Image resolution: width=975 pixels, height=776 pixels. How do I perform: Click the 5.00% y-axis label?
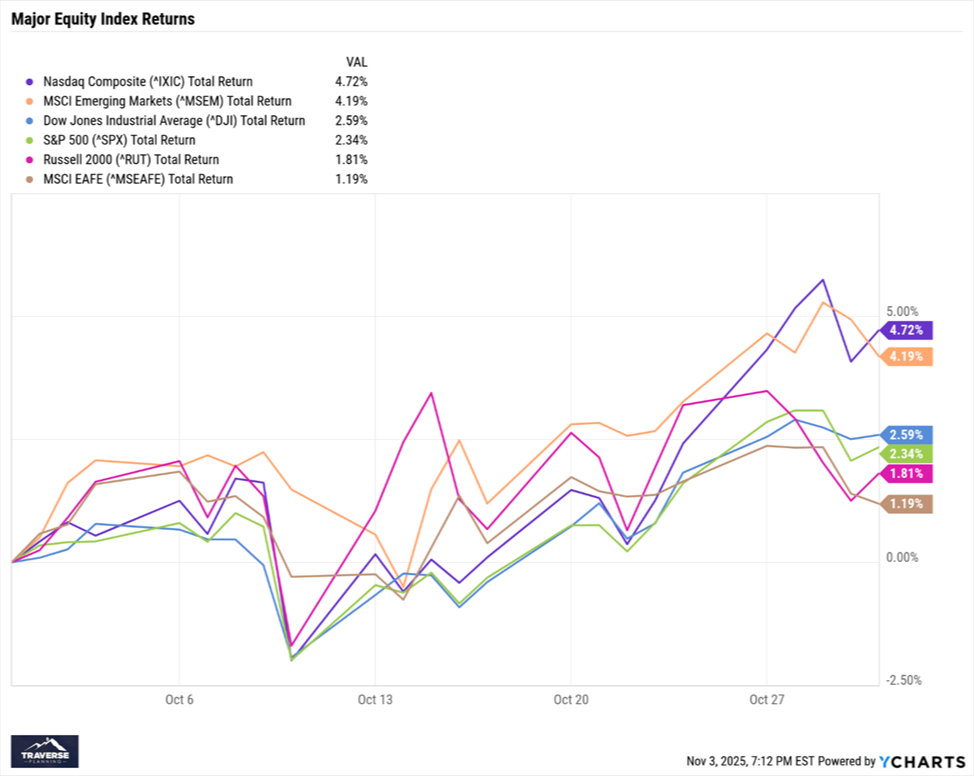pyautogui.click(x=903, y=311)
